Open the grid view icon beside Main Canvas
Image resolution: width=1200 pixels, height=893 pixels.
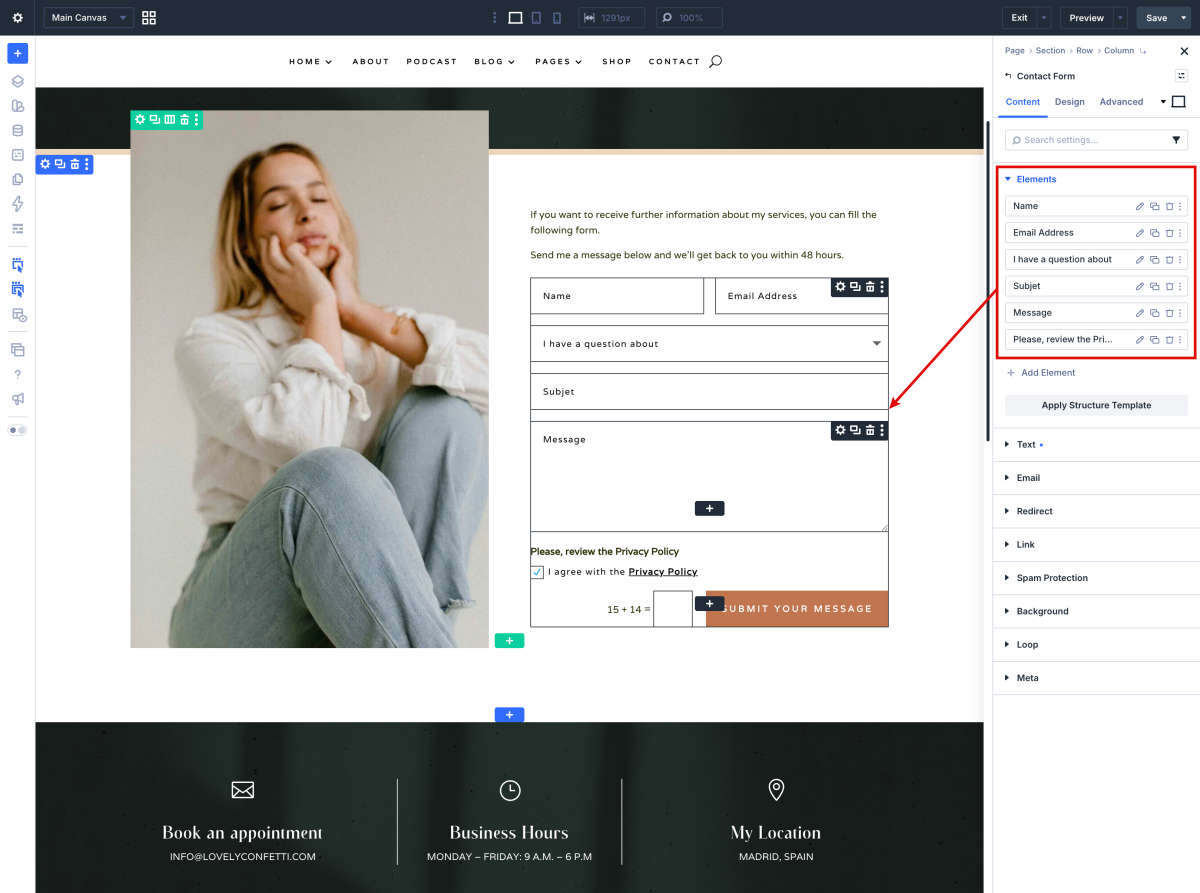(149, 18)
